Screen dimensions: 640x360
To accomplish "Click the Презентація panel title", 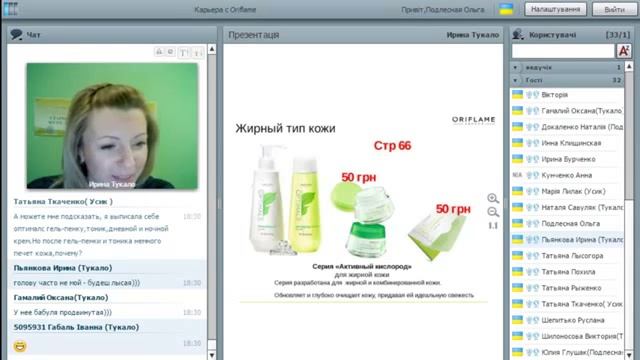I will coord(253,35).
